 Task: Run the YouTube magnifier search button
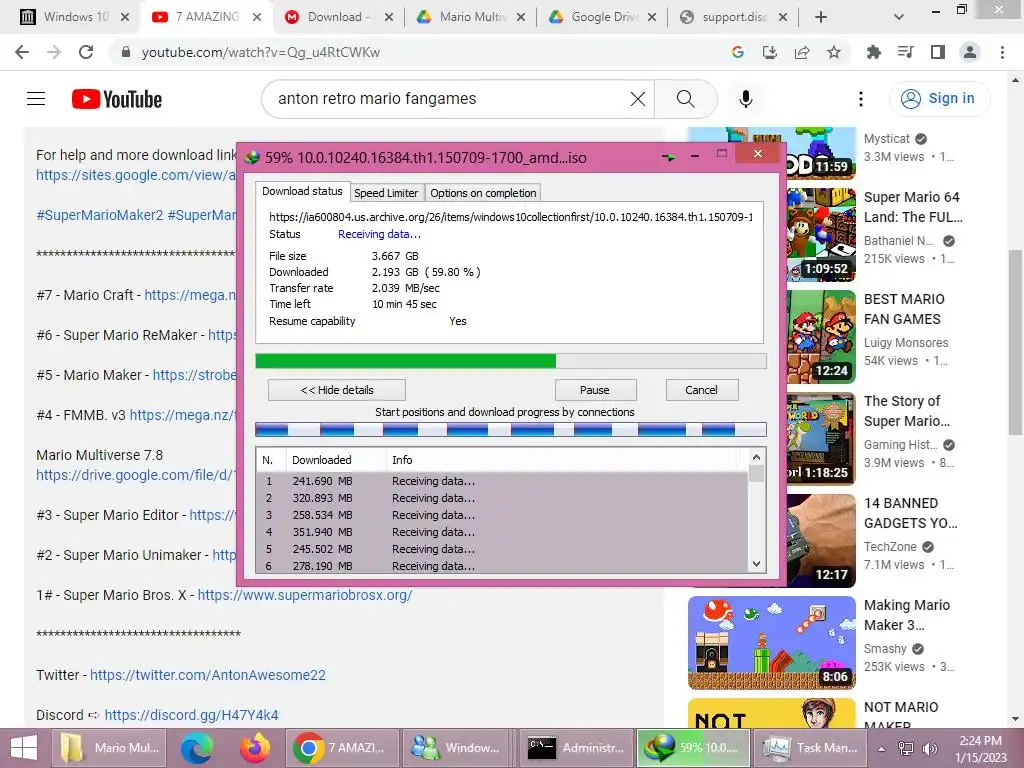coord(685,99)
